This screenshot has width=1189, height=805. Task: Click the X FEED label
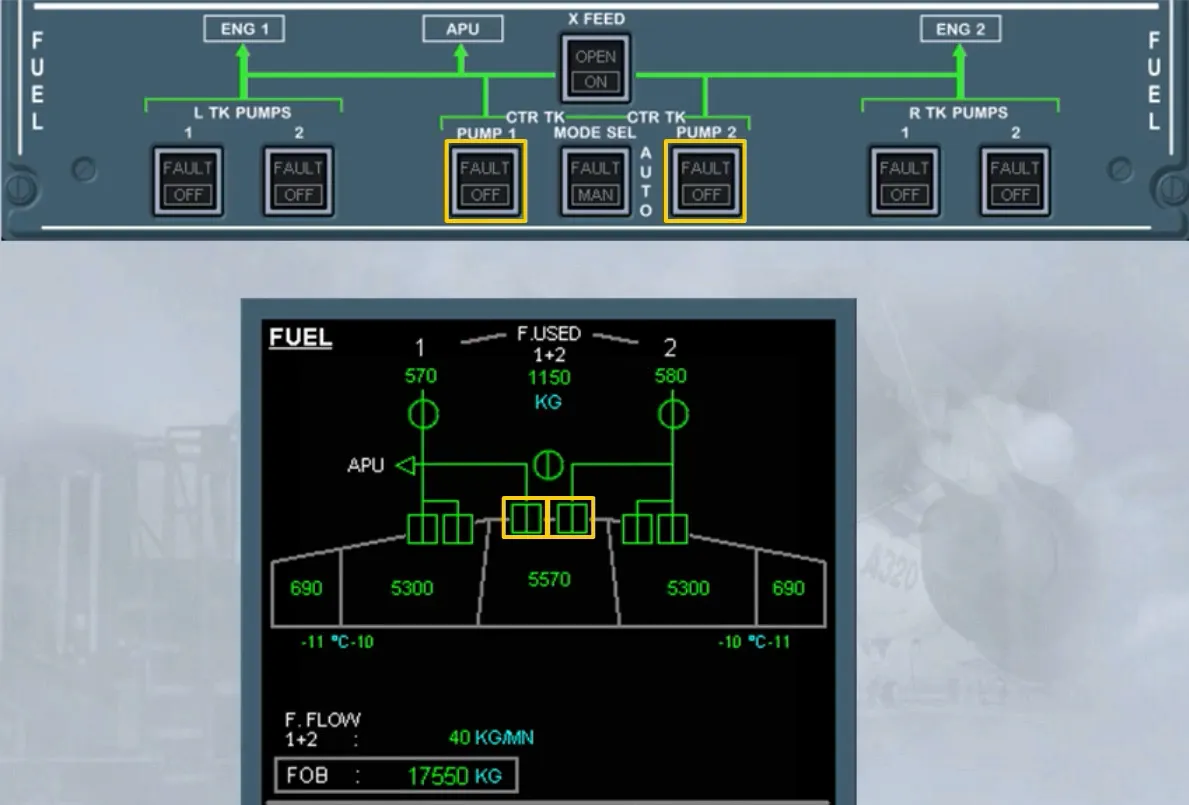coord(597,19)
